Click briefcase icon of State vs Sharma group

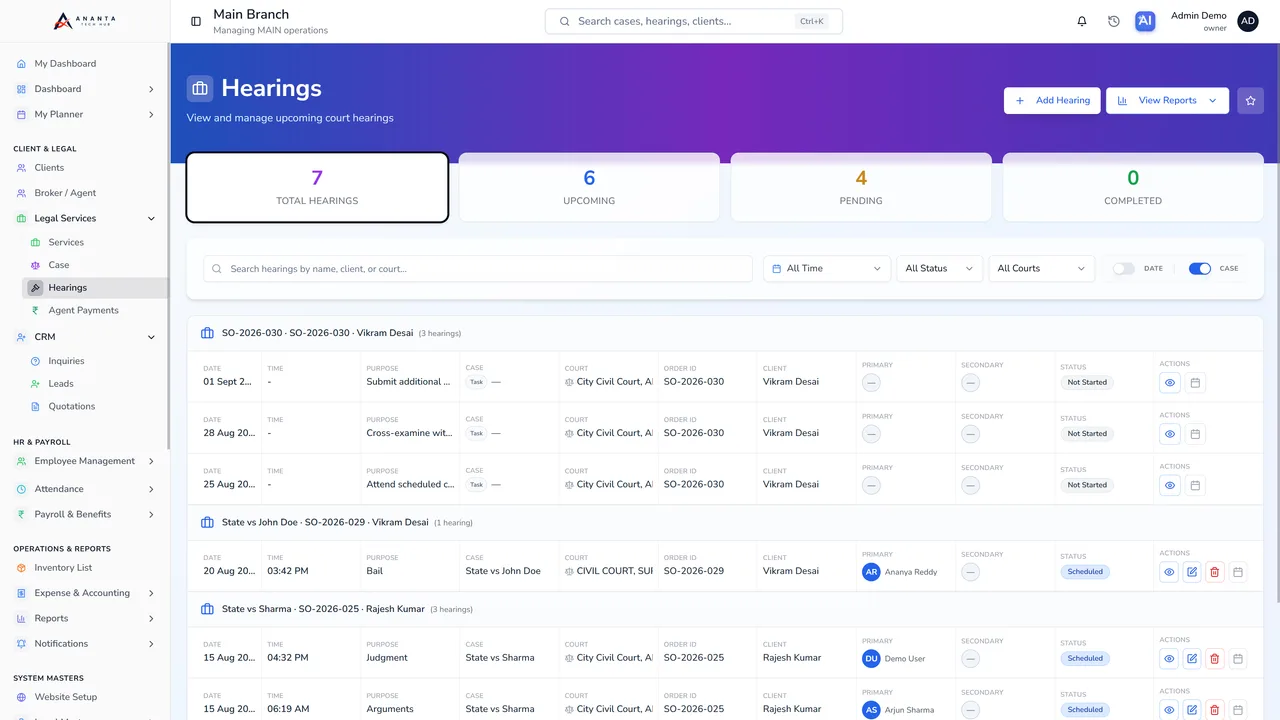click(207, 609)
